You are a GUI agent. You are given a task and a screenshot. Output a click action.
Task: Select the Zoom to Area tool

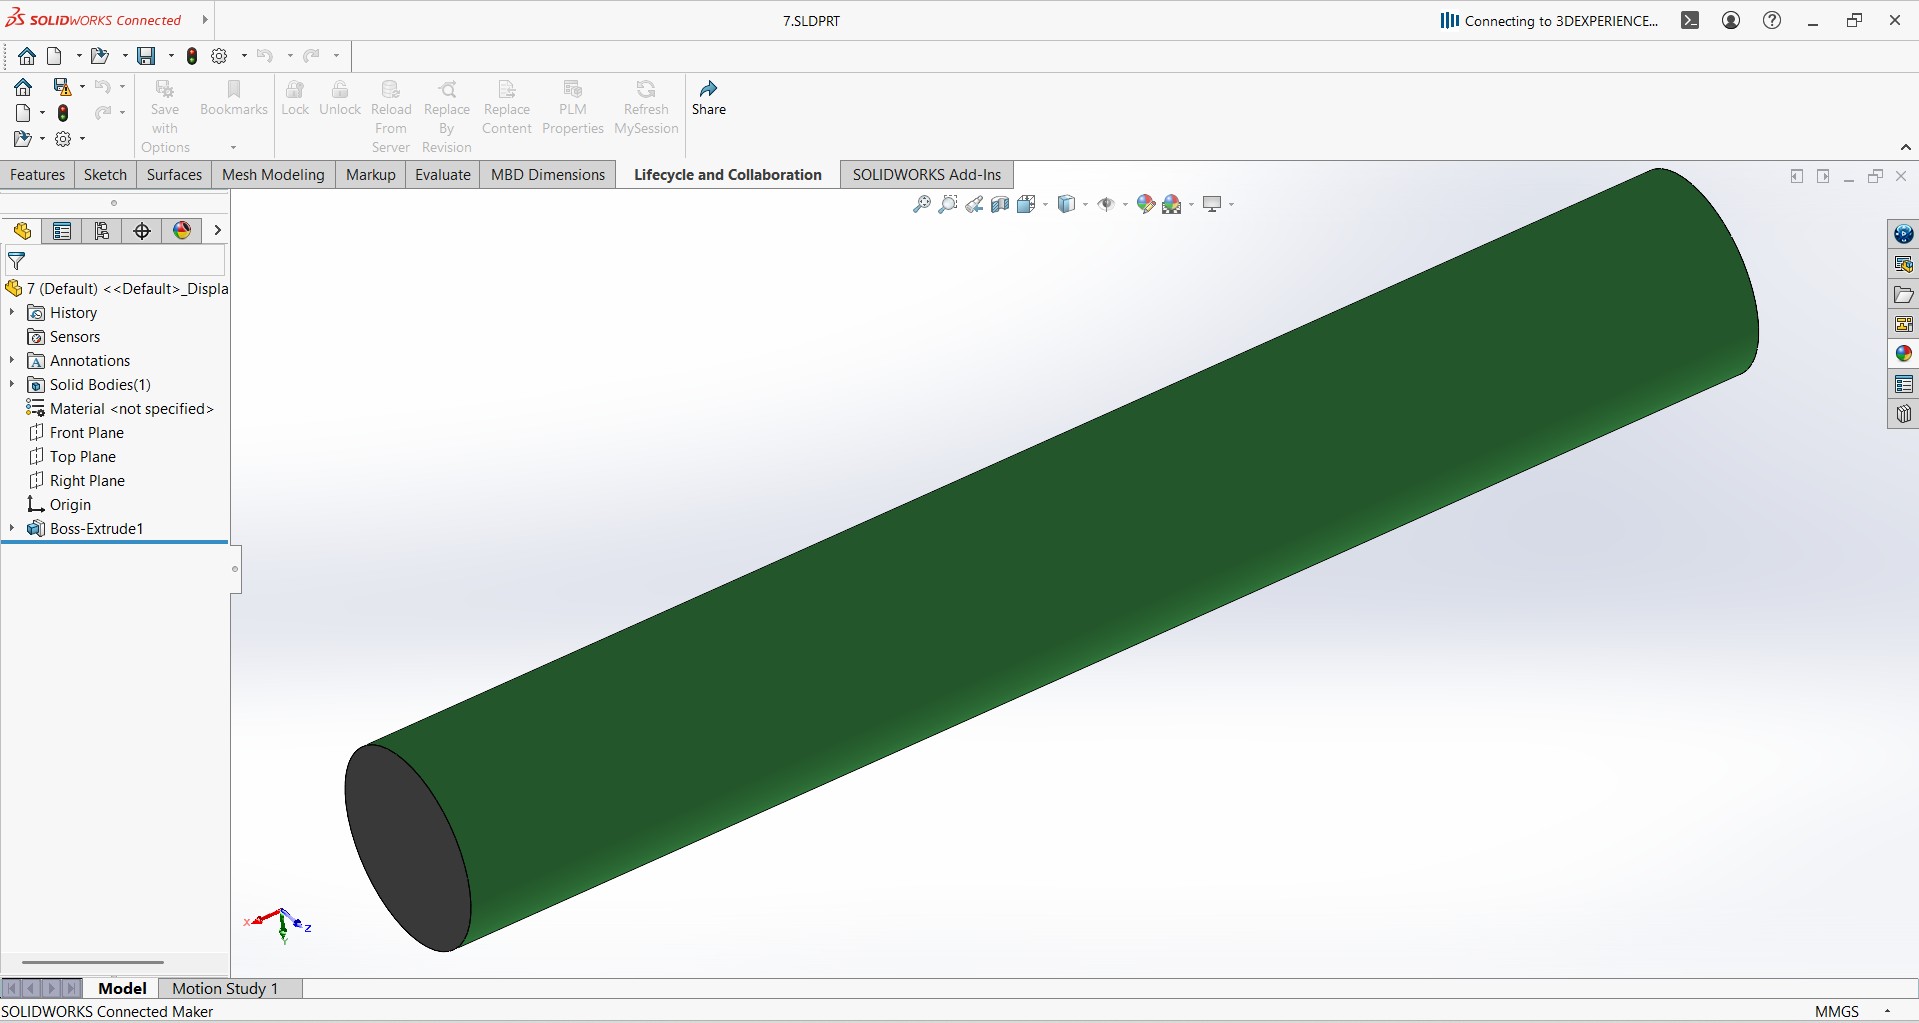947,204
